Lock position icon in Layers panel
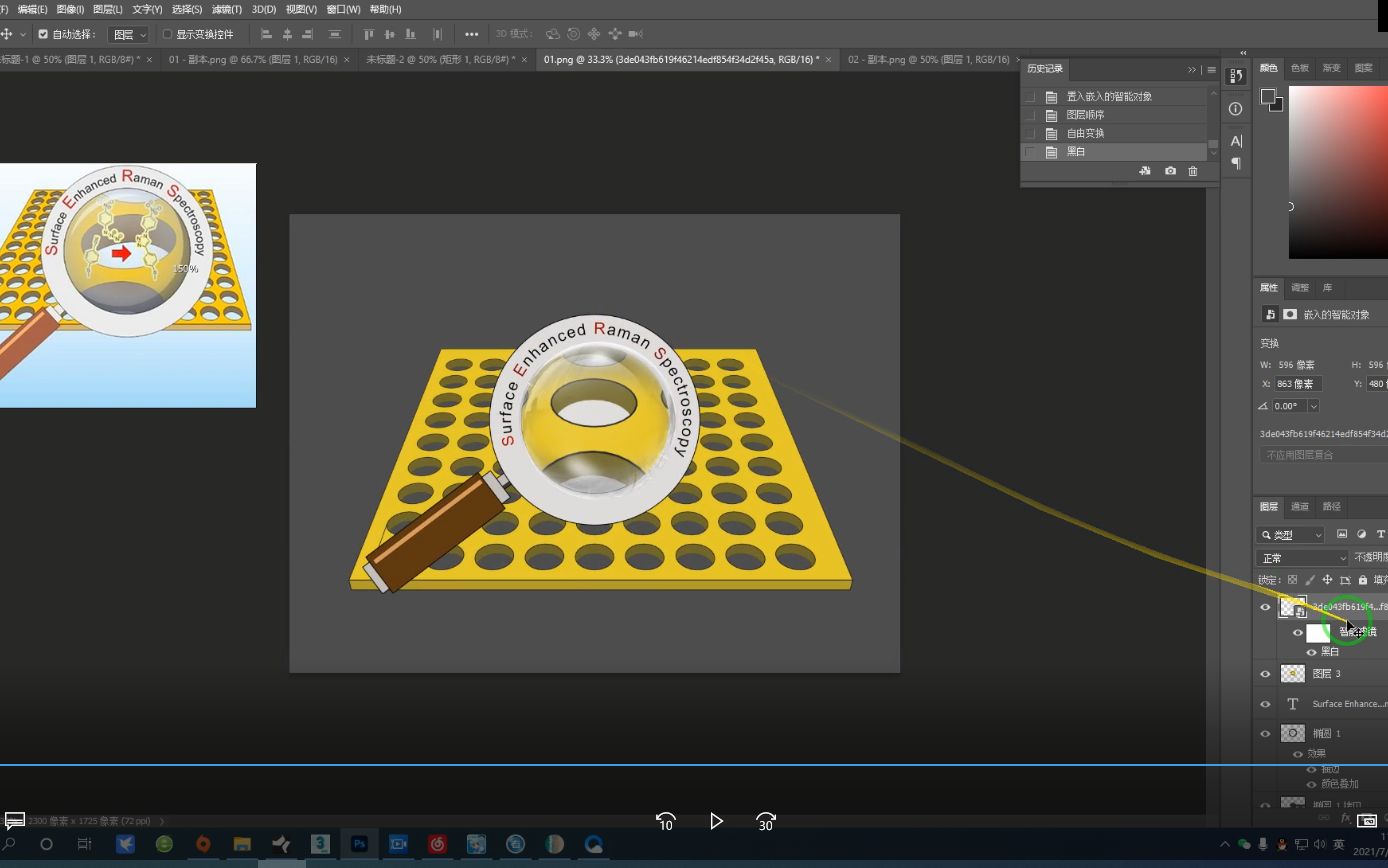The width and height of the screenshot is (1388, 868). coord(1327,580)
